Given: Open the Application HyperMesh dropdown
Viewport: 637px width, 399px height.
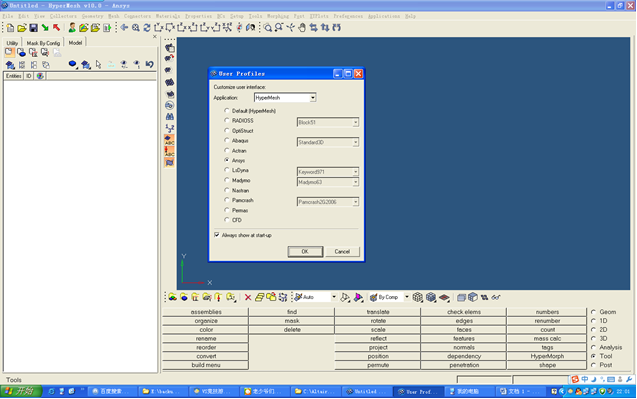Looking at the screenshot, I should pyautogui.click(x=312, y=98).
